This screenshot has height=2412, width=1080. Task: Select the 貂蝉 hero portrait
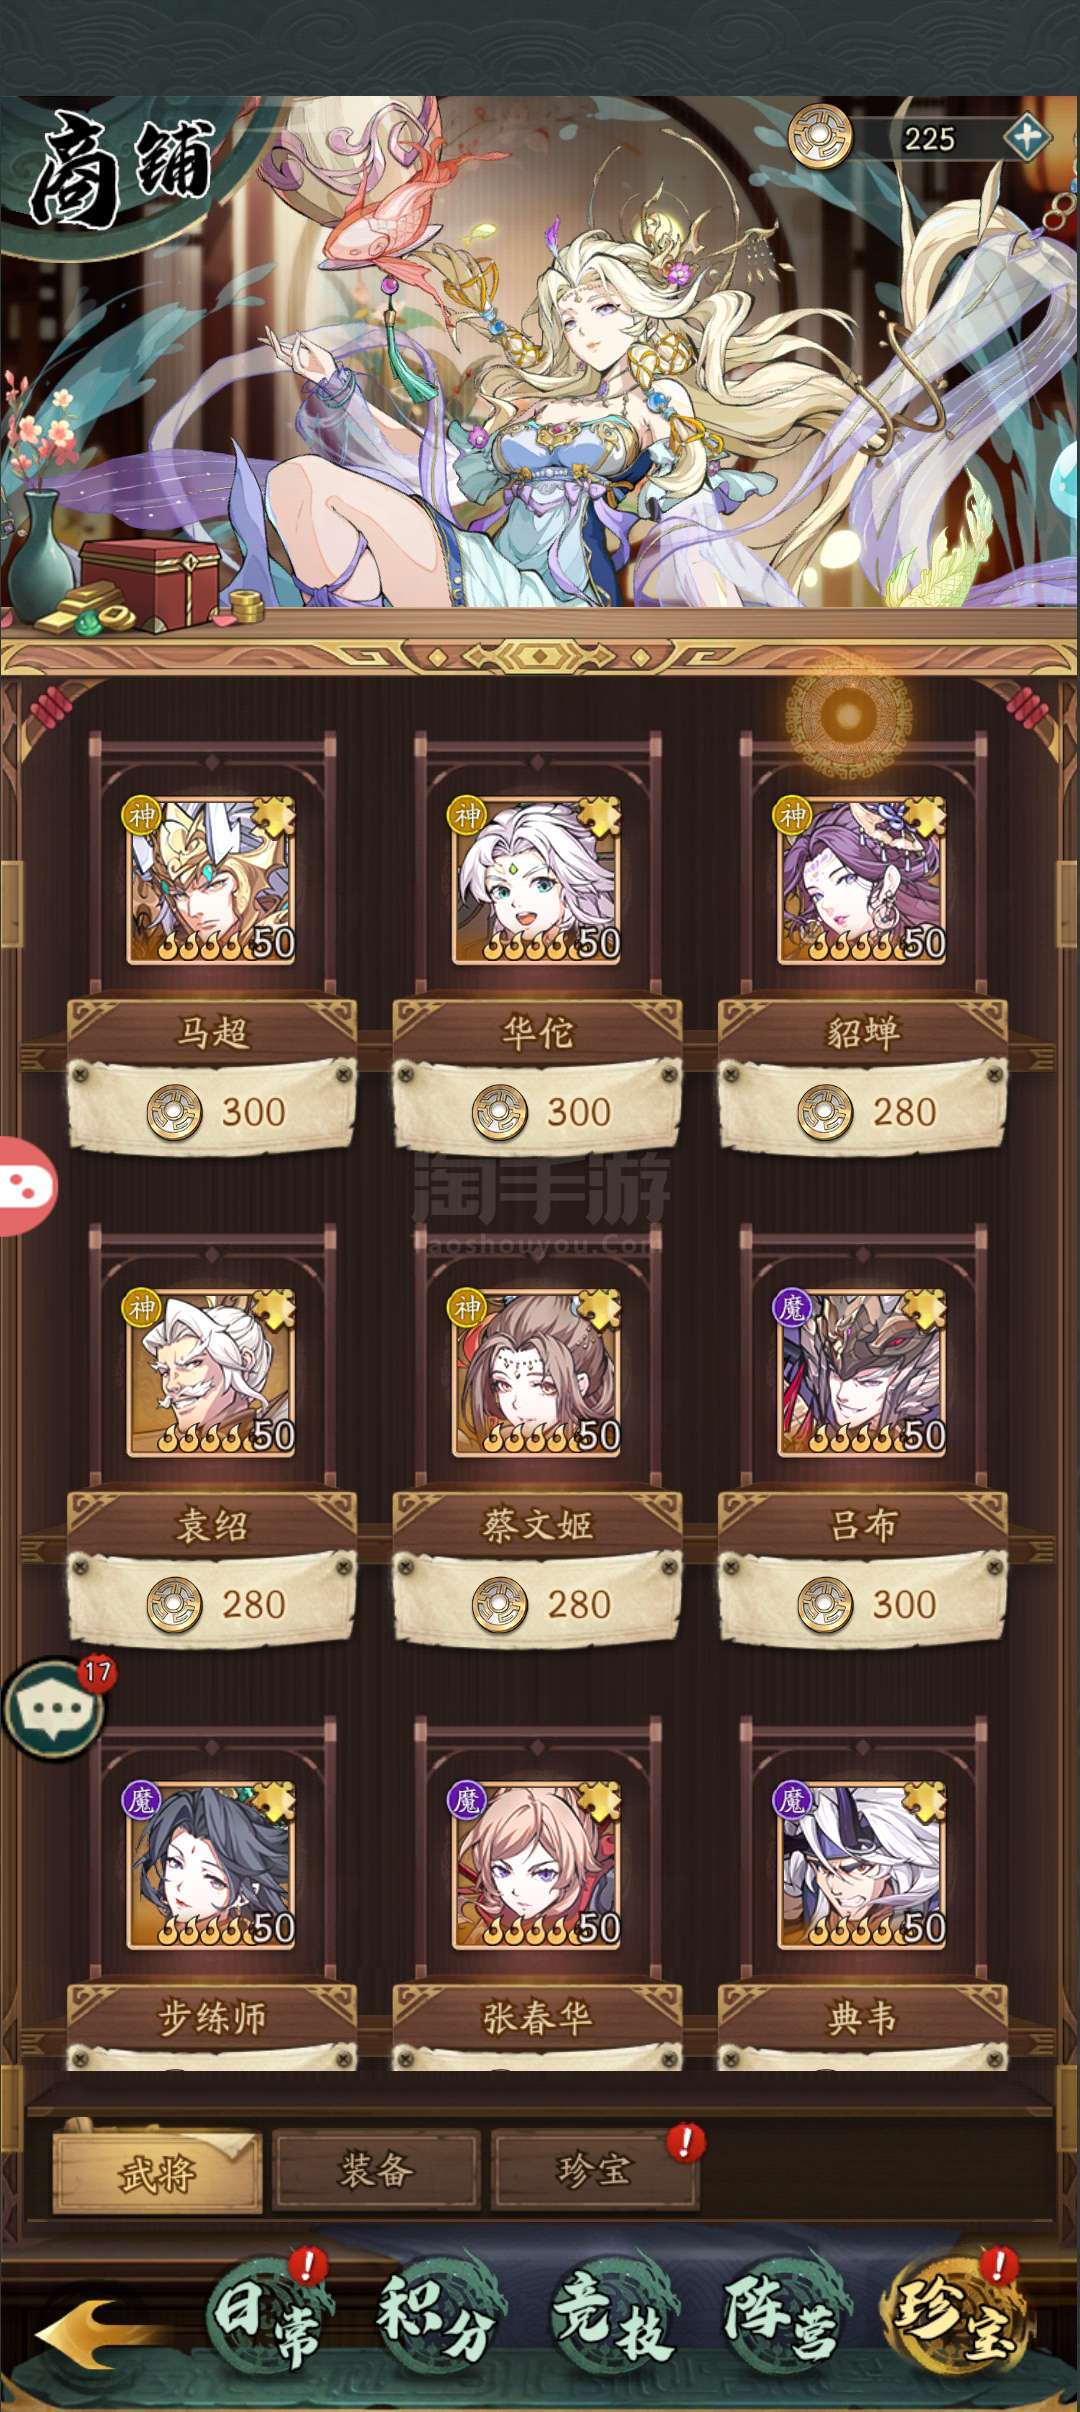tap(862, 881)
